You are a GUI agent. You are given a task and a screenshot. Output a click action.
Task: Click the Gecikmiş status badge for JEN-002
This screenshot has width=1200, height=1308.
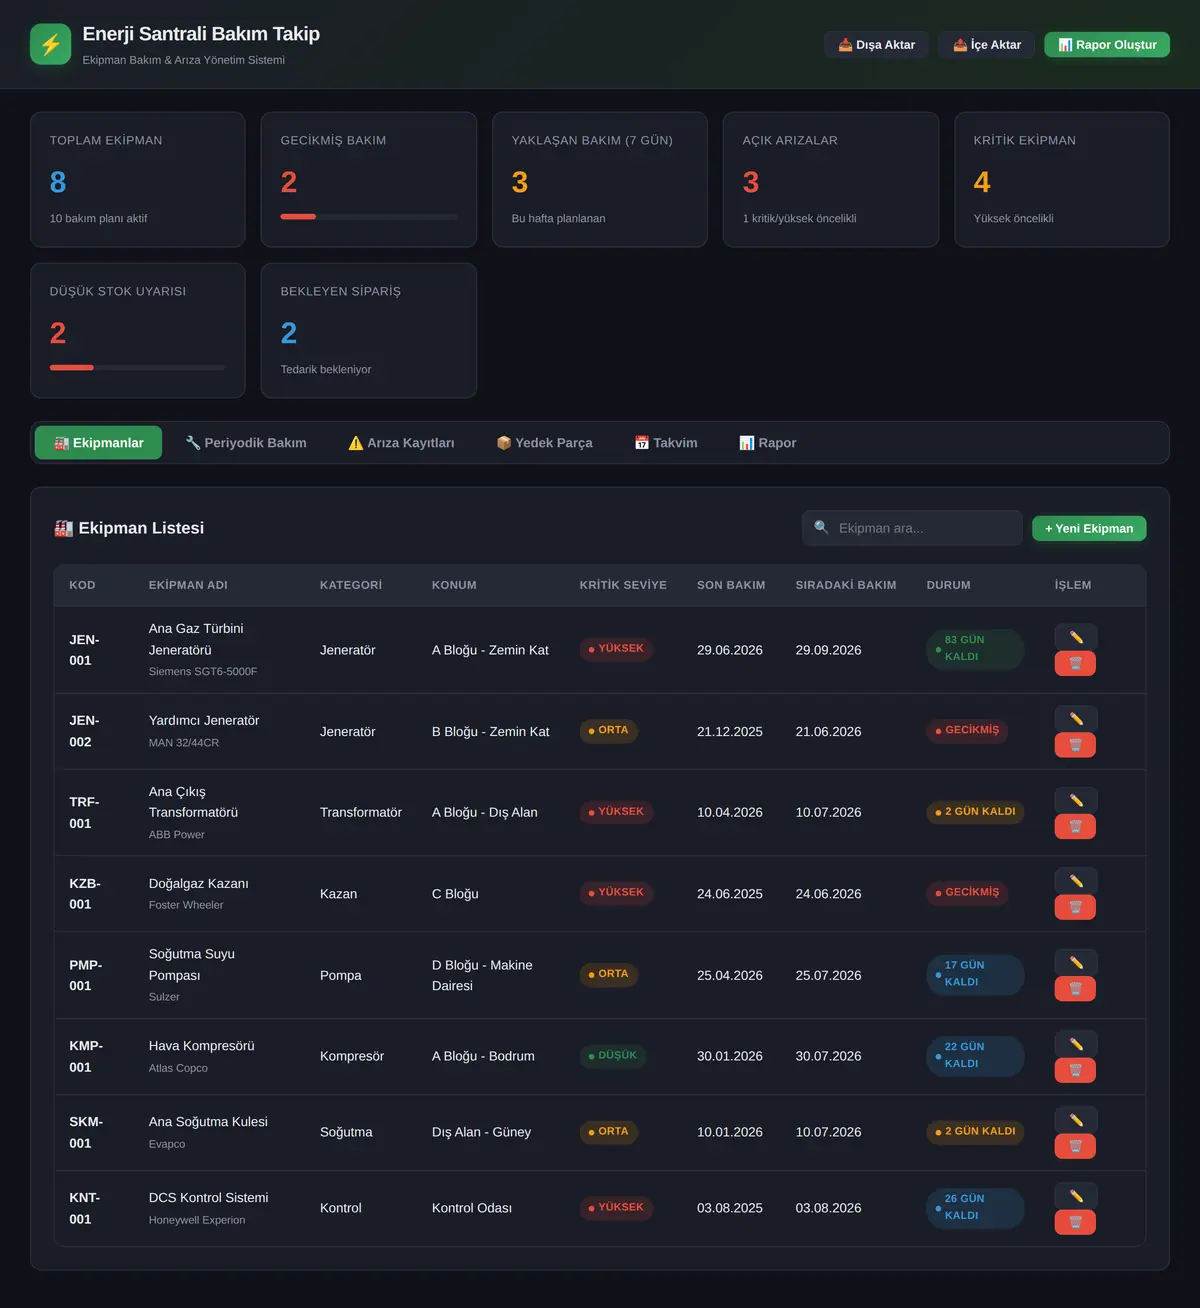(967, 730)
